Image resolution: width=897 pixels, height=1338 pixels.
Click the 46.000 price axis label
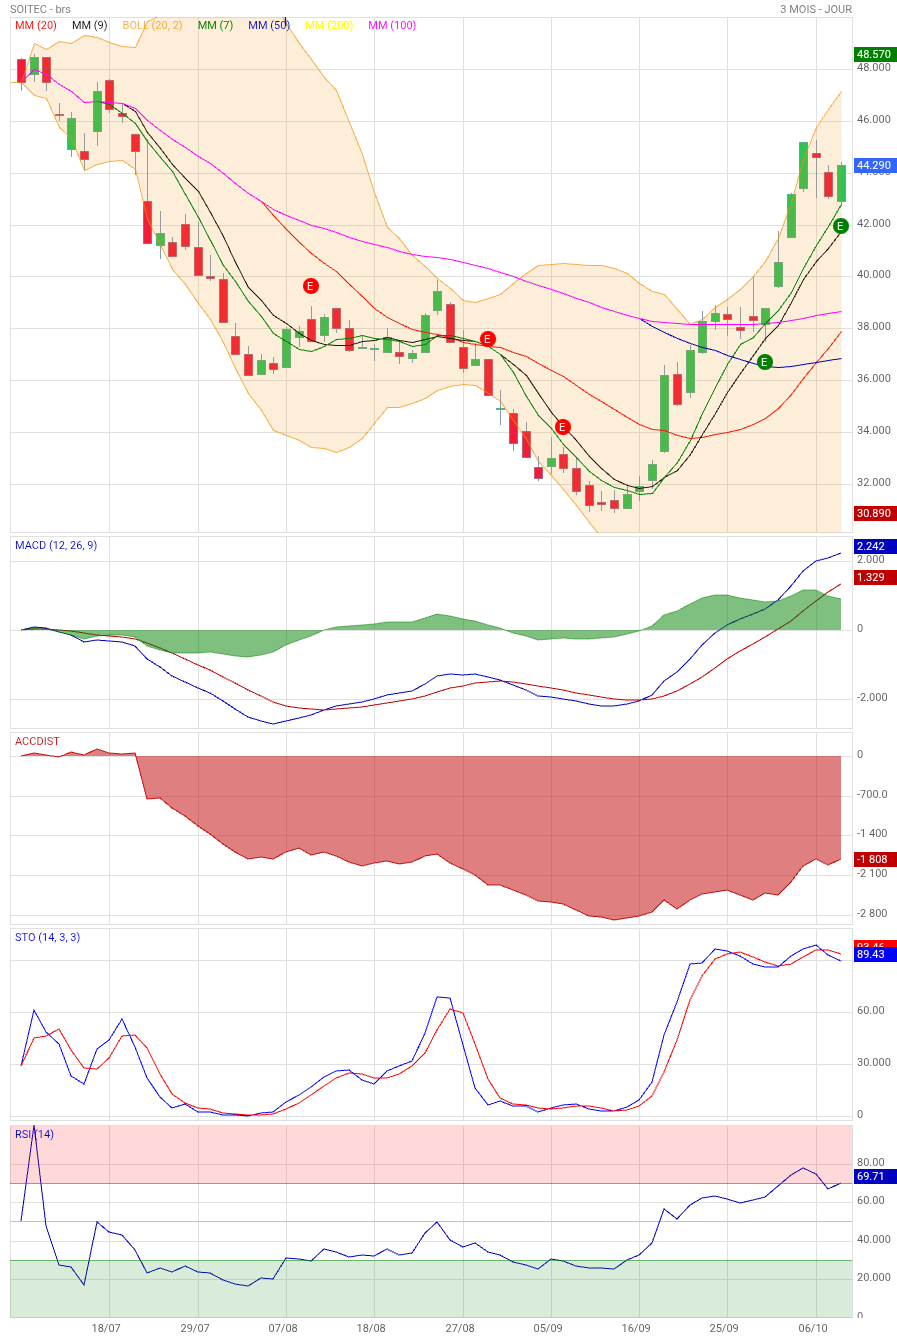[873, 119]
